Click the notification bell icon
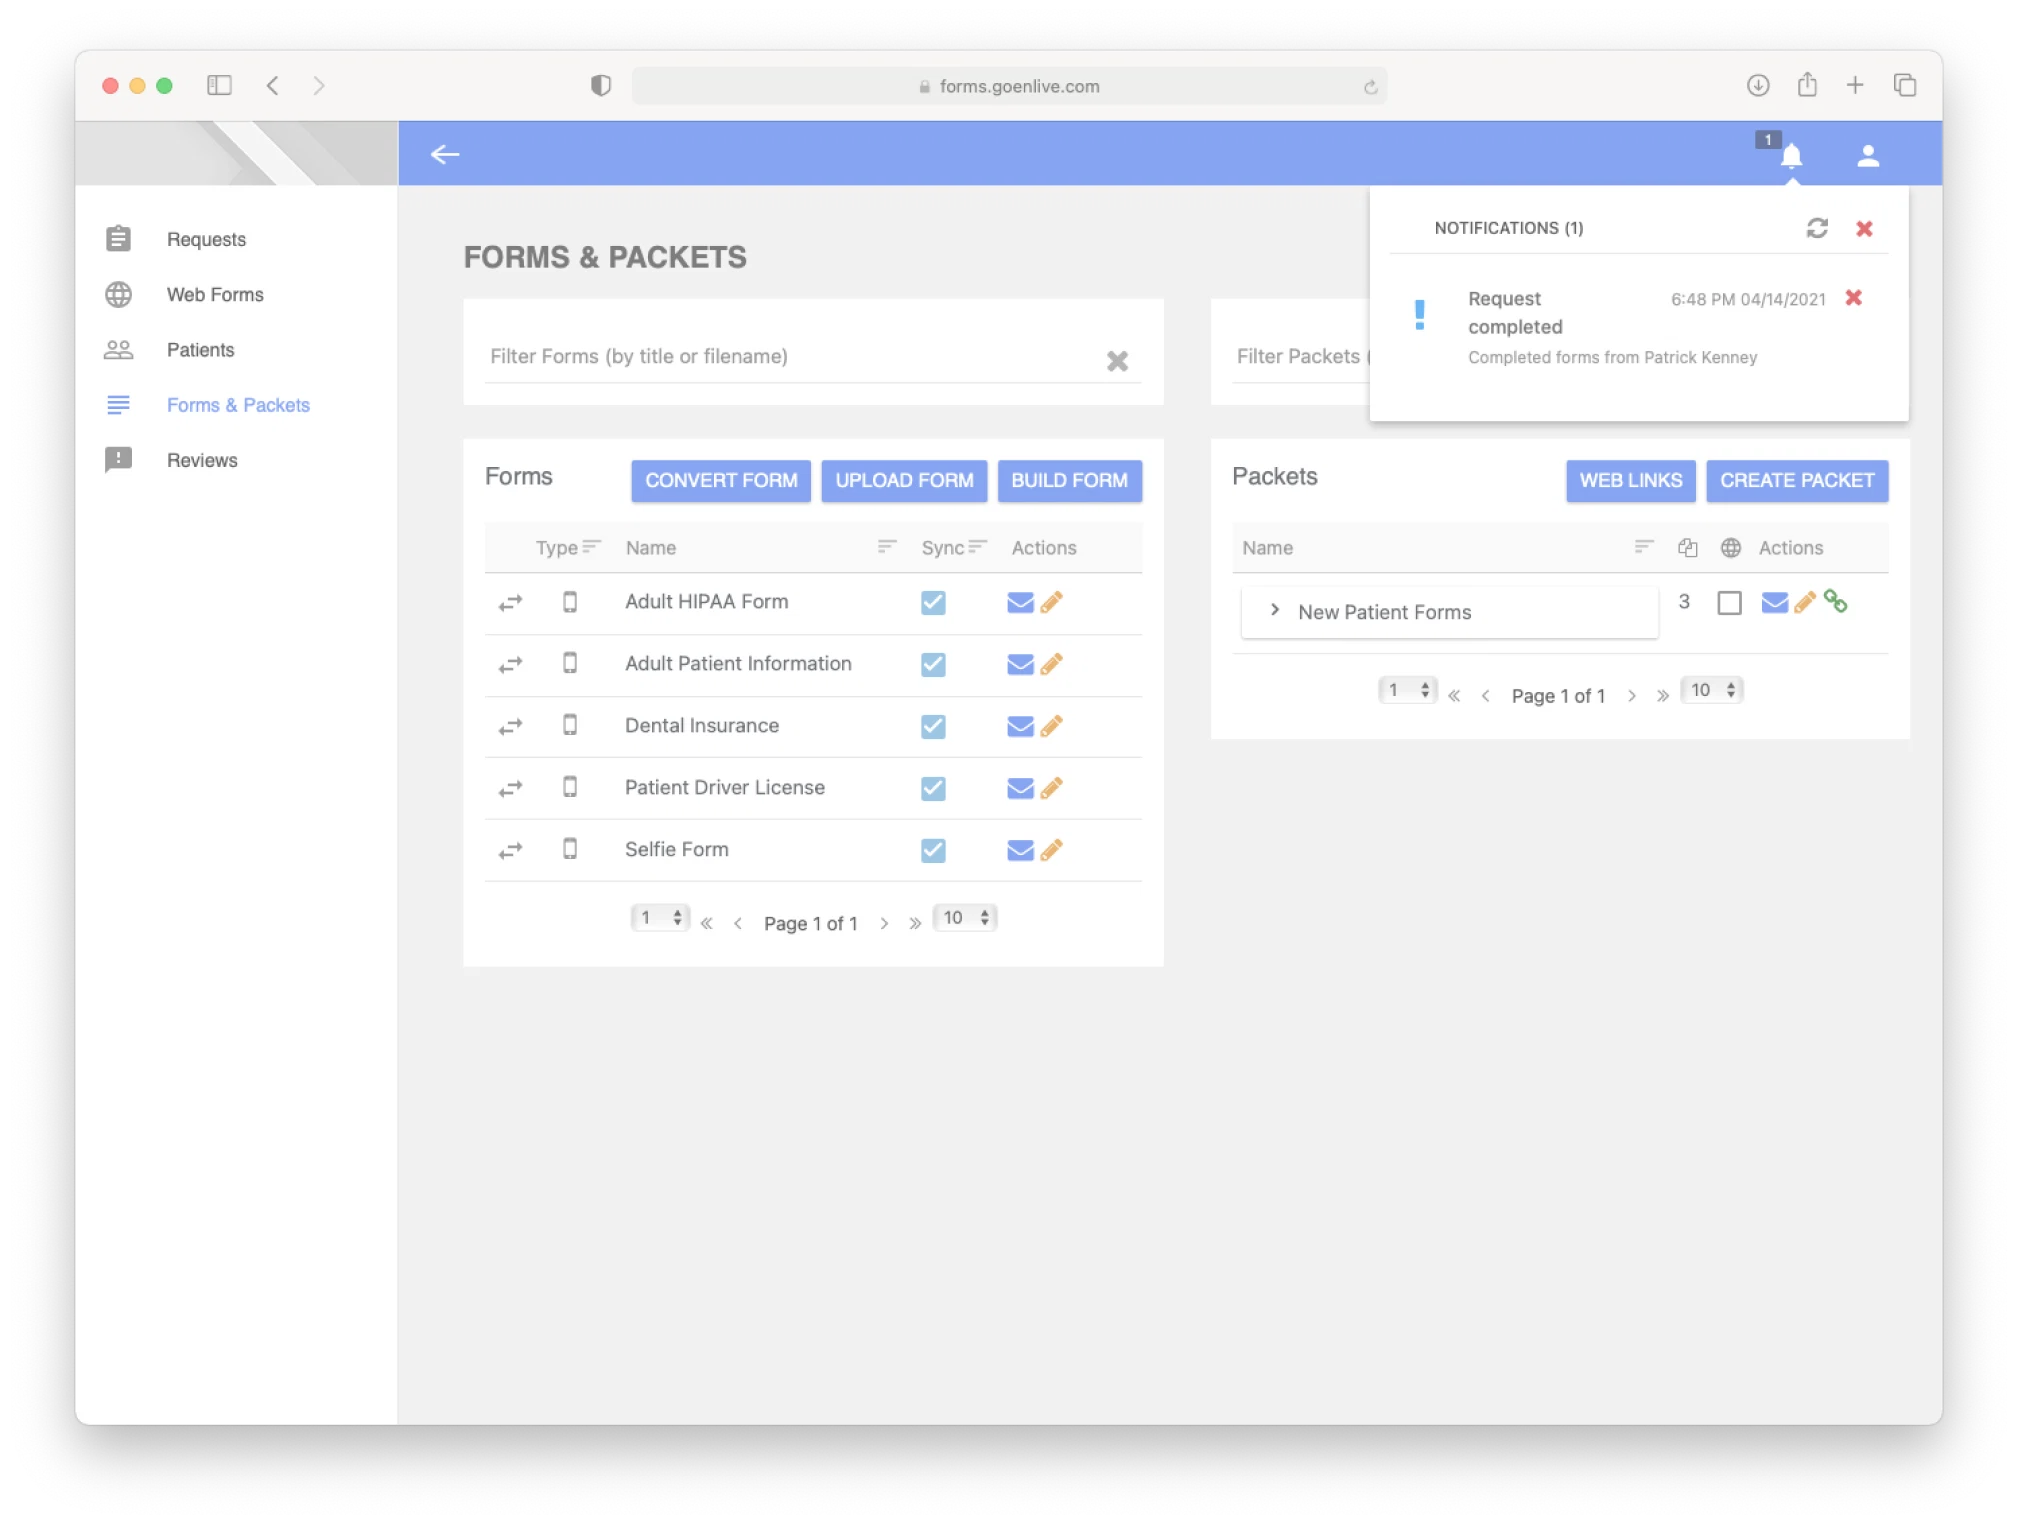Image resolution: width=2018 pixels, height=1524 pixels. click(1791, 156)
